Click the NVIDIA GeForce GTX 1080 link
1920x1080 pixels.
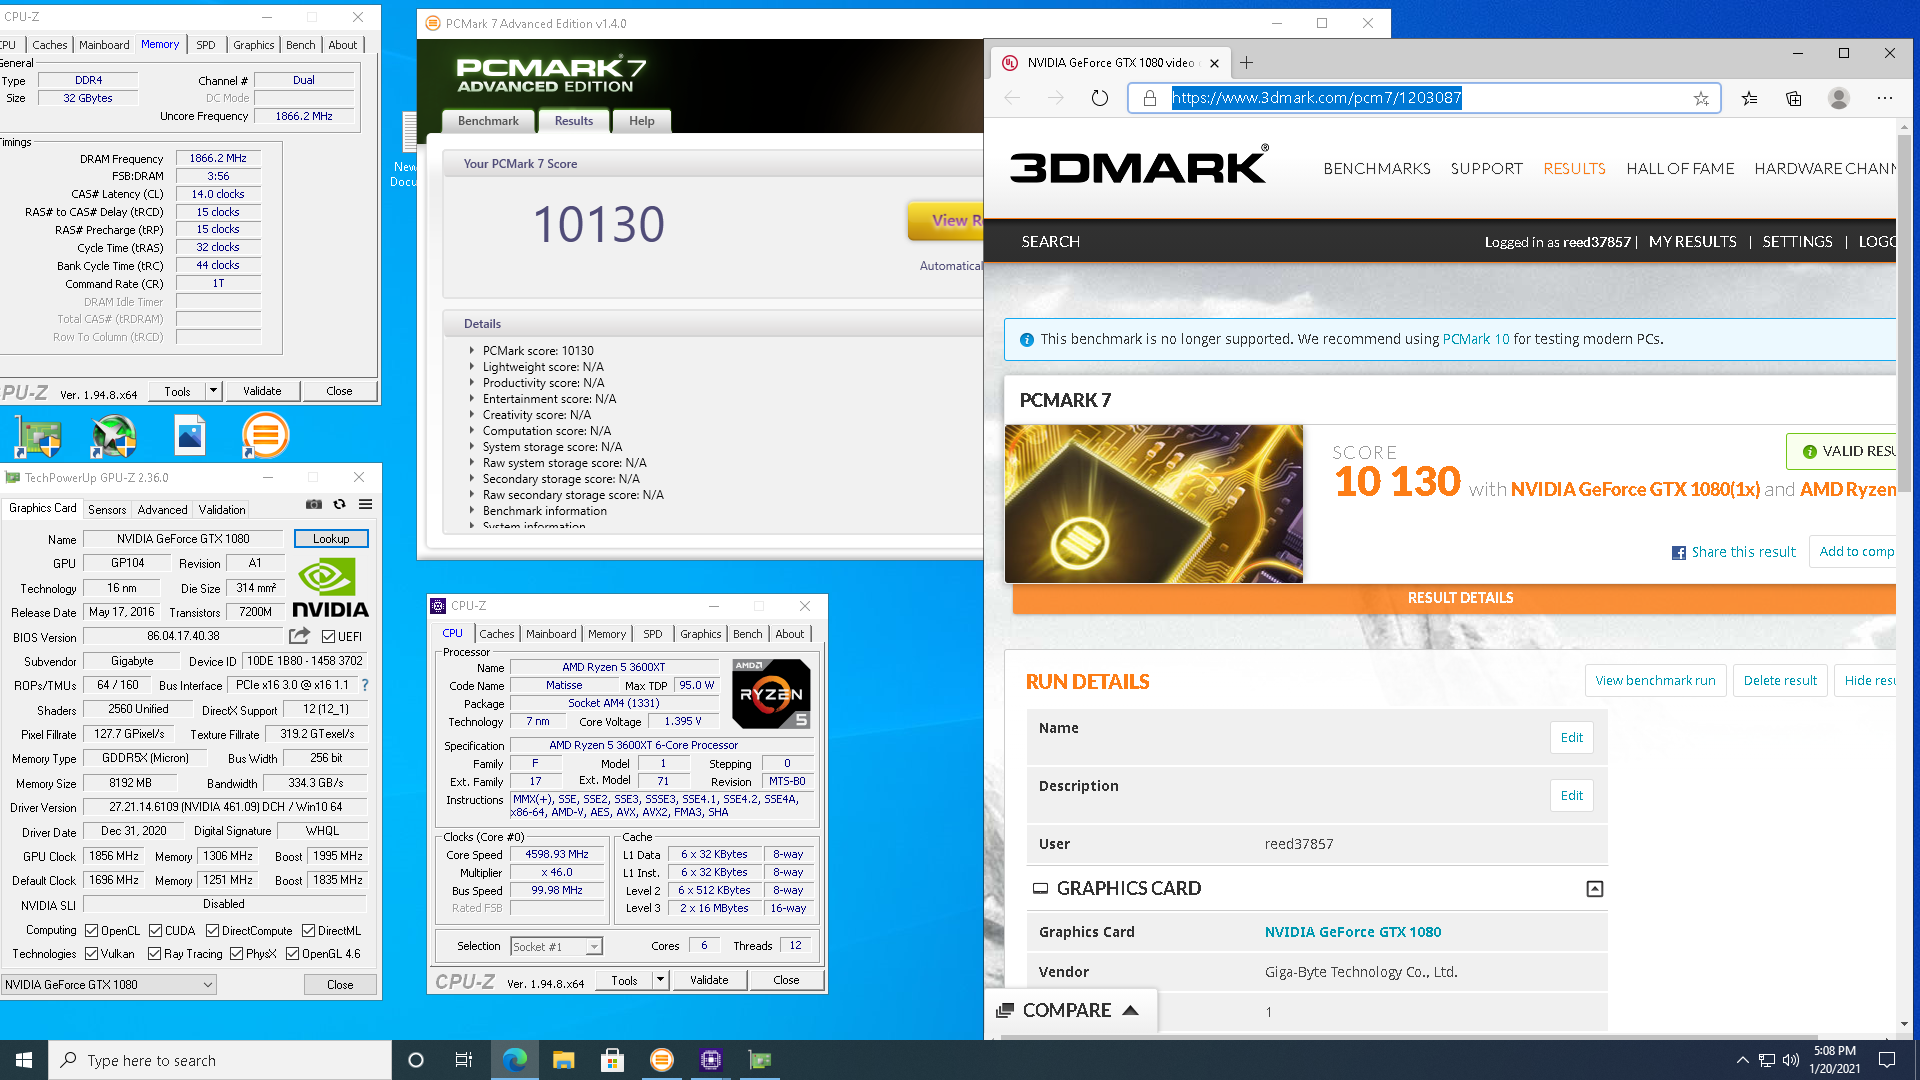tap(1353, 932)
